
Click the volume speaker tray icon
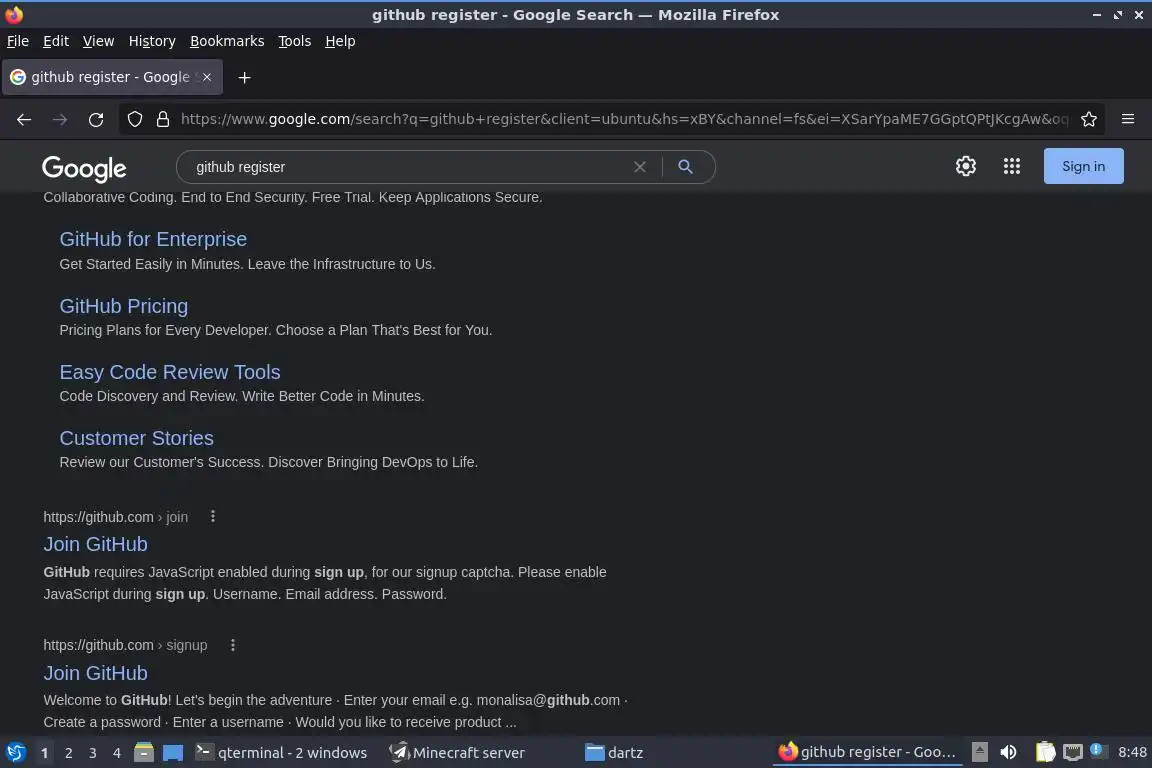(x=1009, y=752)
